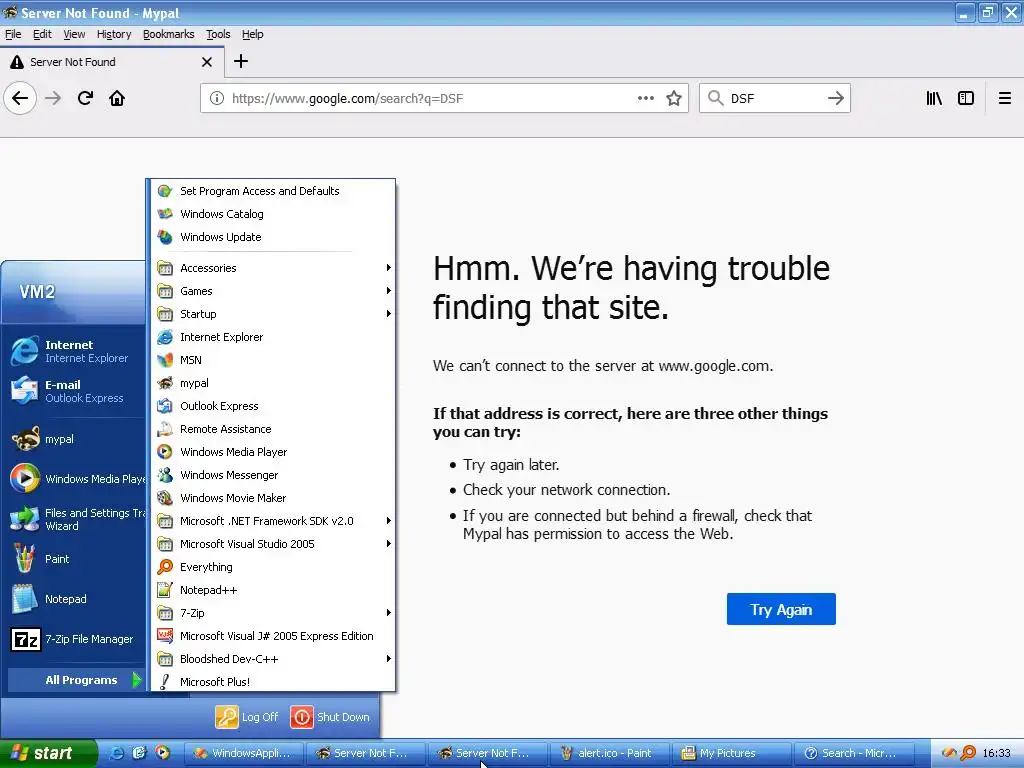Open the Help menu
This screenshot has height=768, width=1024.
[x=253, y=35]
